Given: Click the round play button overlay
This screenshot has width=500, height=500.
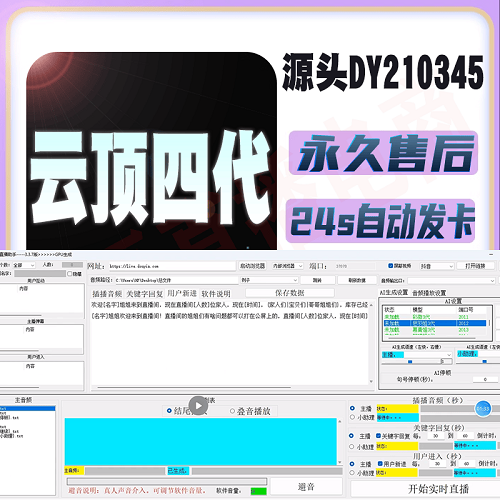Looking at the screenshot, I should tap(198, 405).
